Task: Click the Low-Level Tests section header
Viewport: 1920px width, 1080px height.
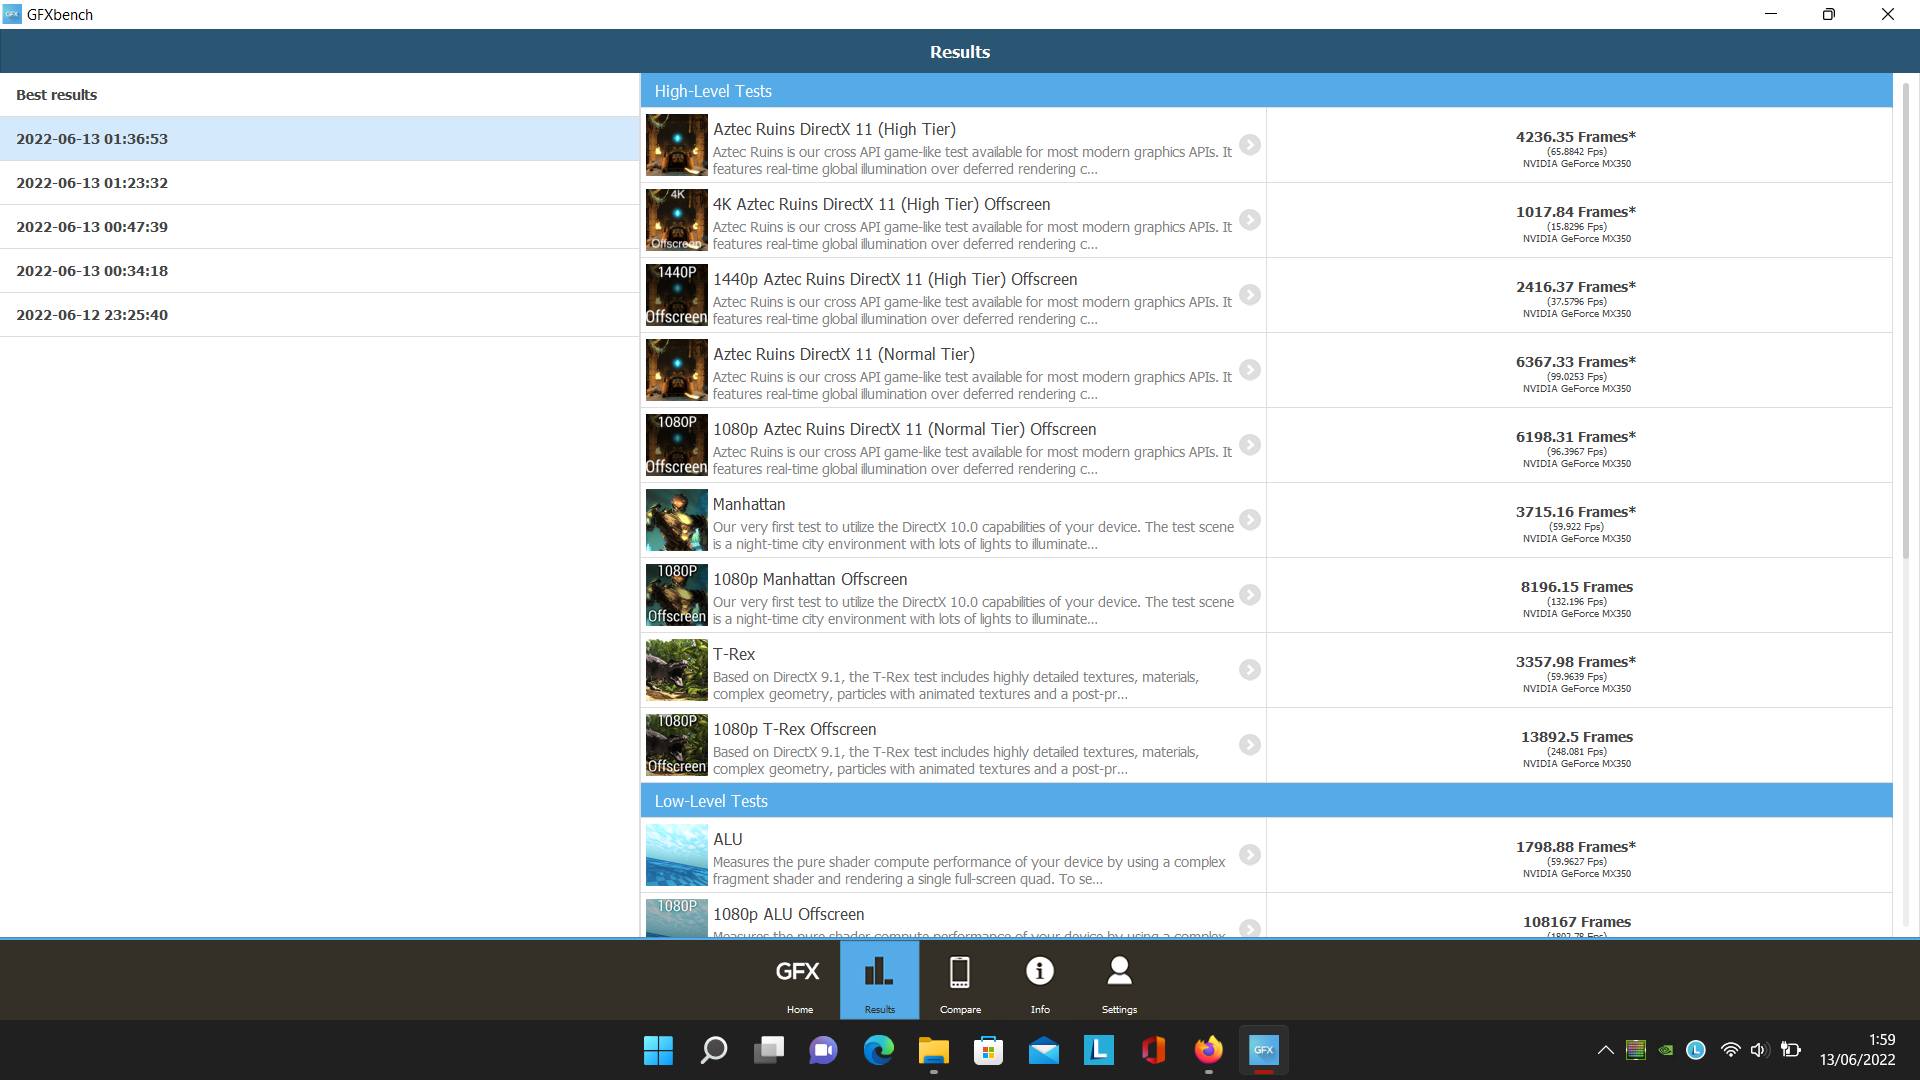Action: point(1267,801)
